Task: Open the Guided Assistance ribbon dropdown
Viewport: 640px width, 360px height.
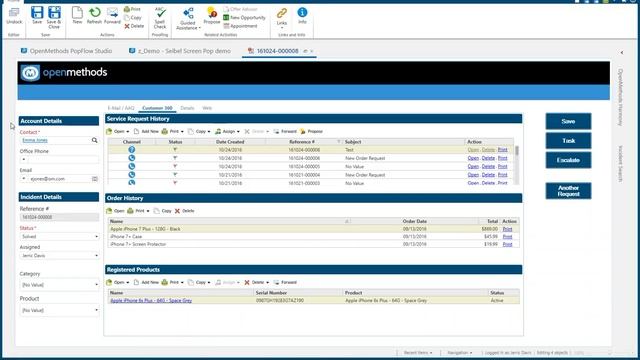Action: (188, 19)
